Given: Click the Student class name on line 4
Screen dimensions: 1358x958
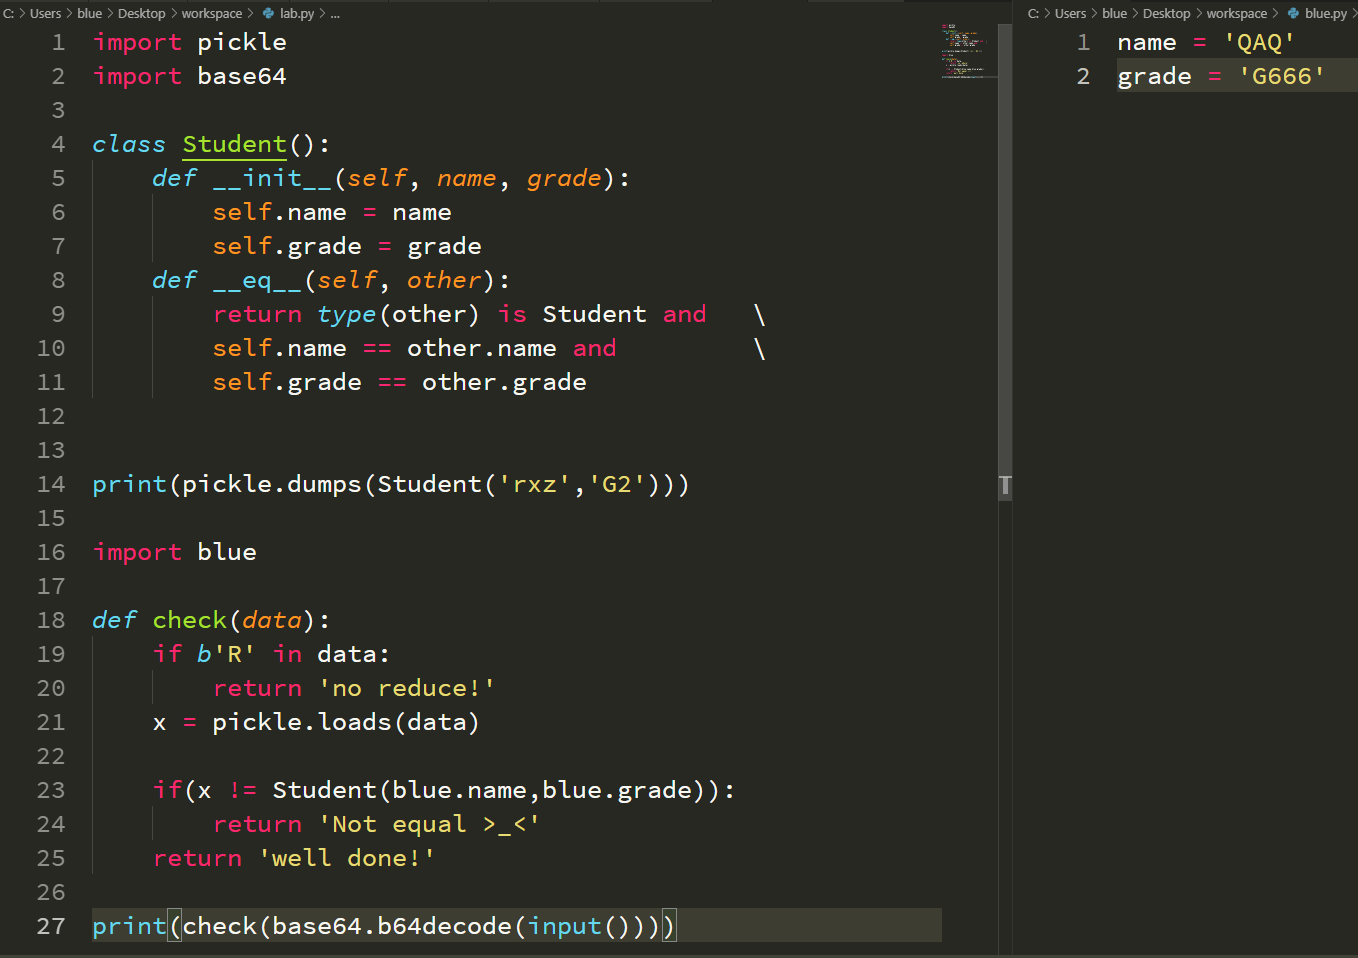Looking at the screenshot, I should [235, 144].
